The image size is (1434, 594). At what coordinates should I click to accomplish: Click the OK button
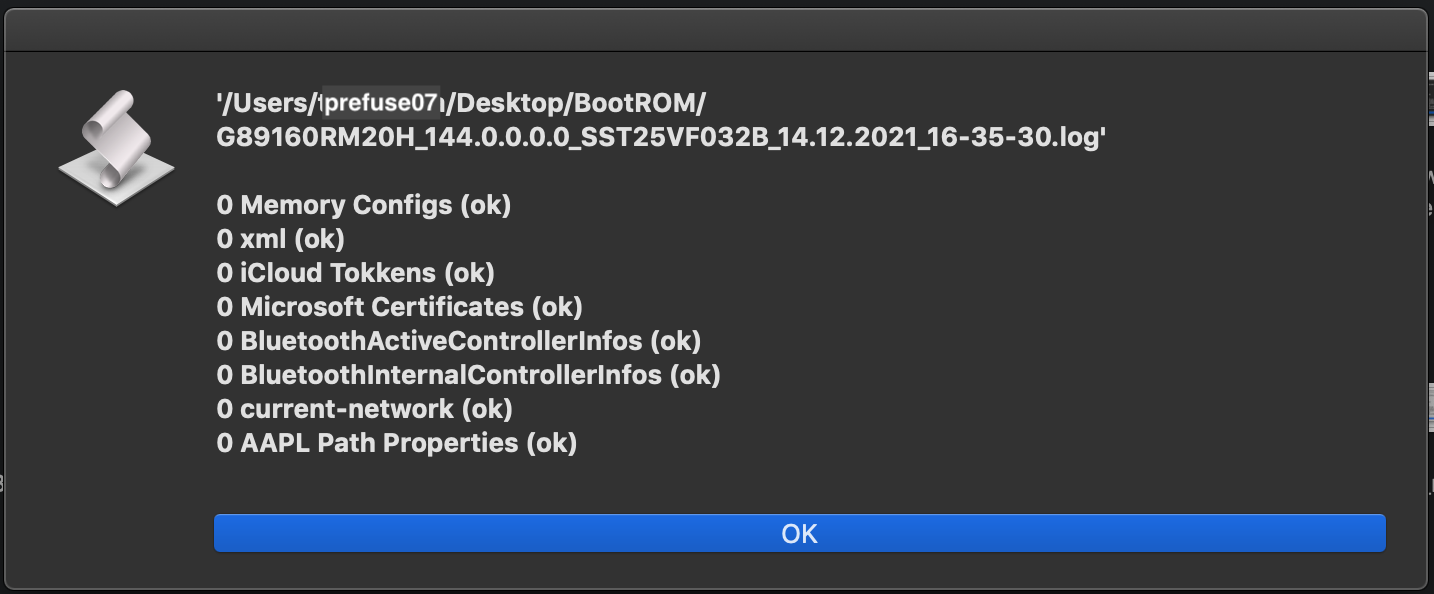click(x=799, y=533)
